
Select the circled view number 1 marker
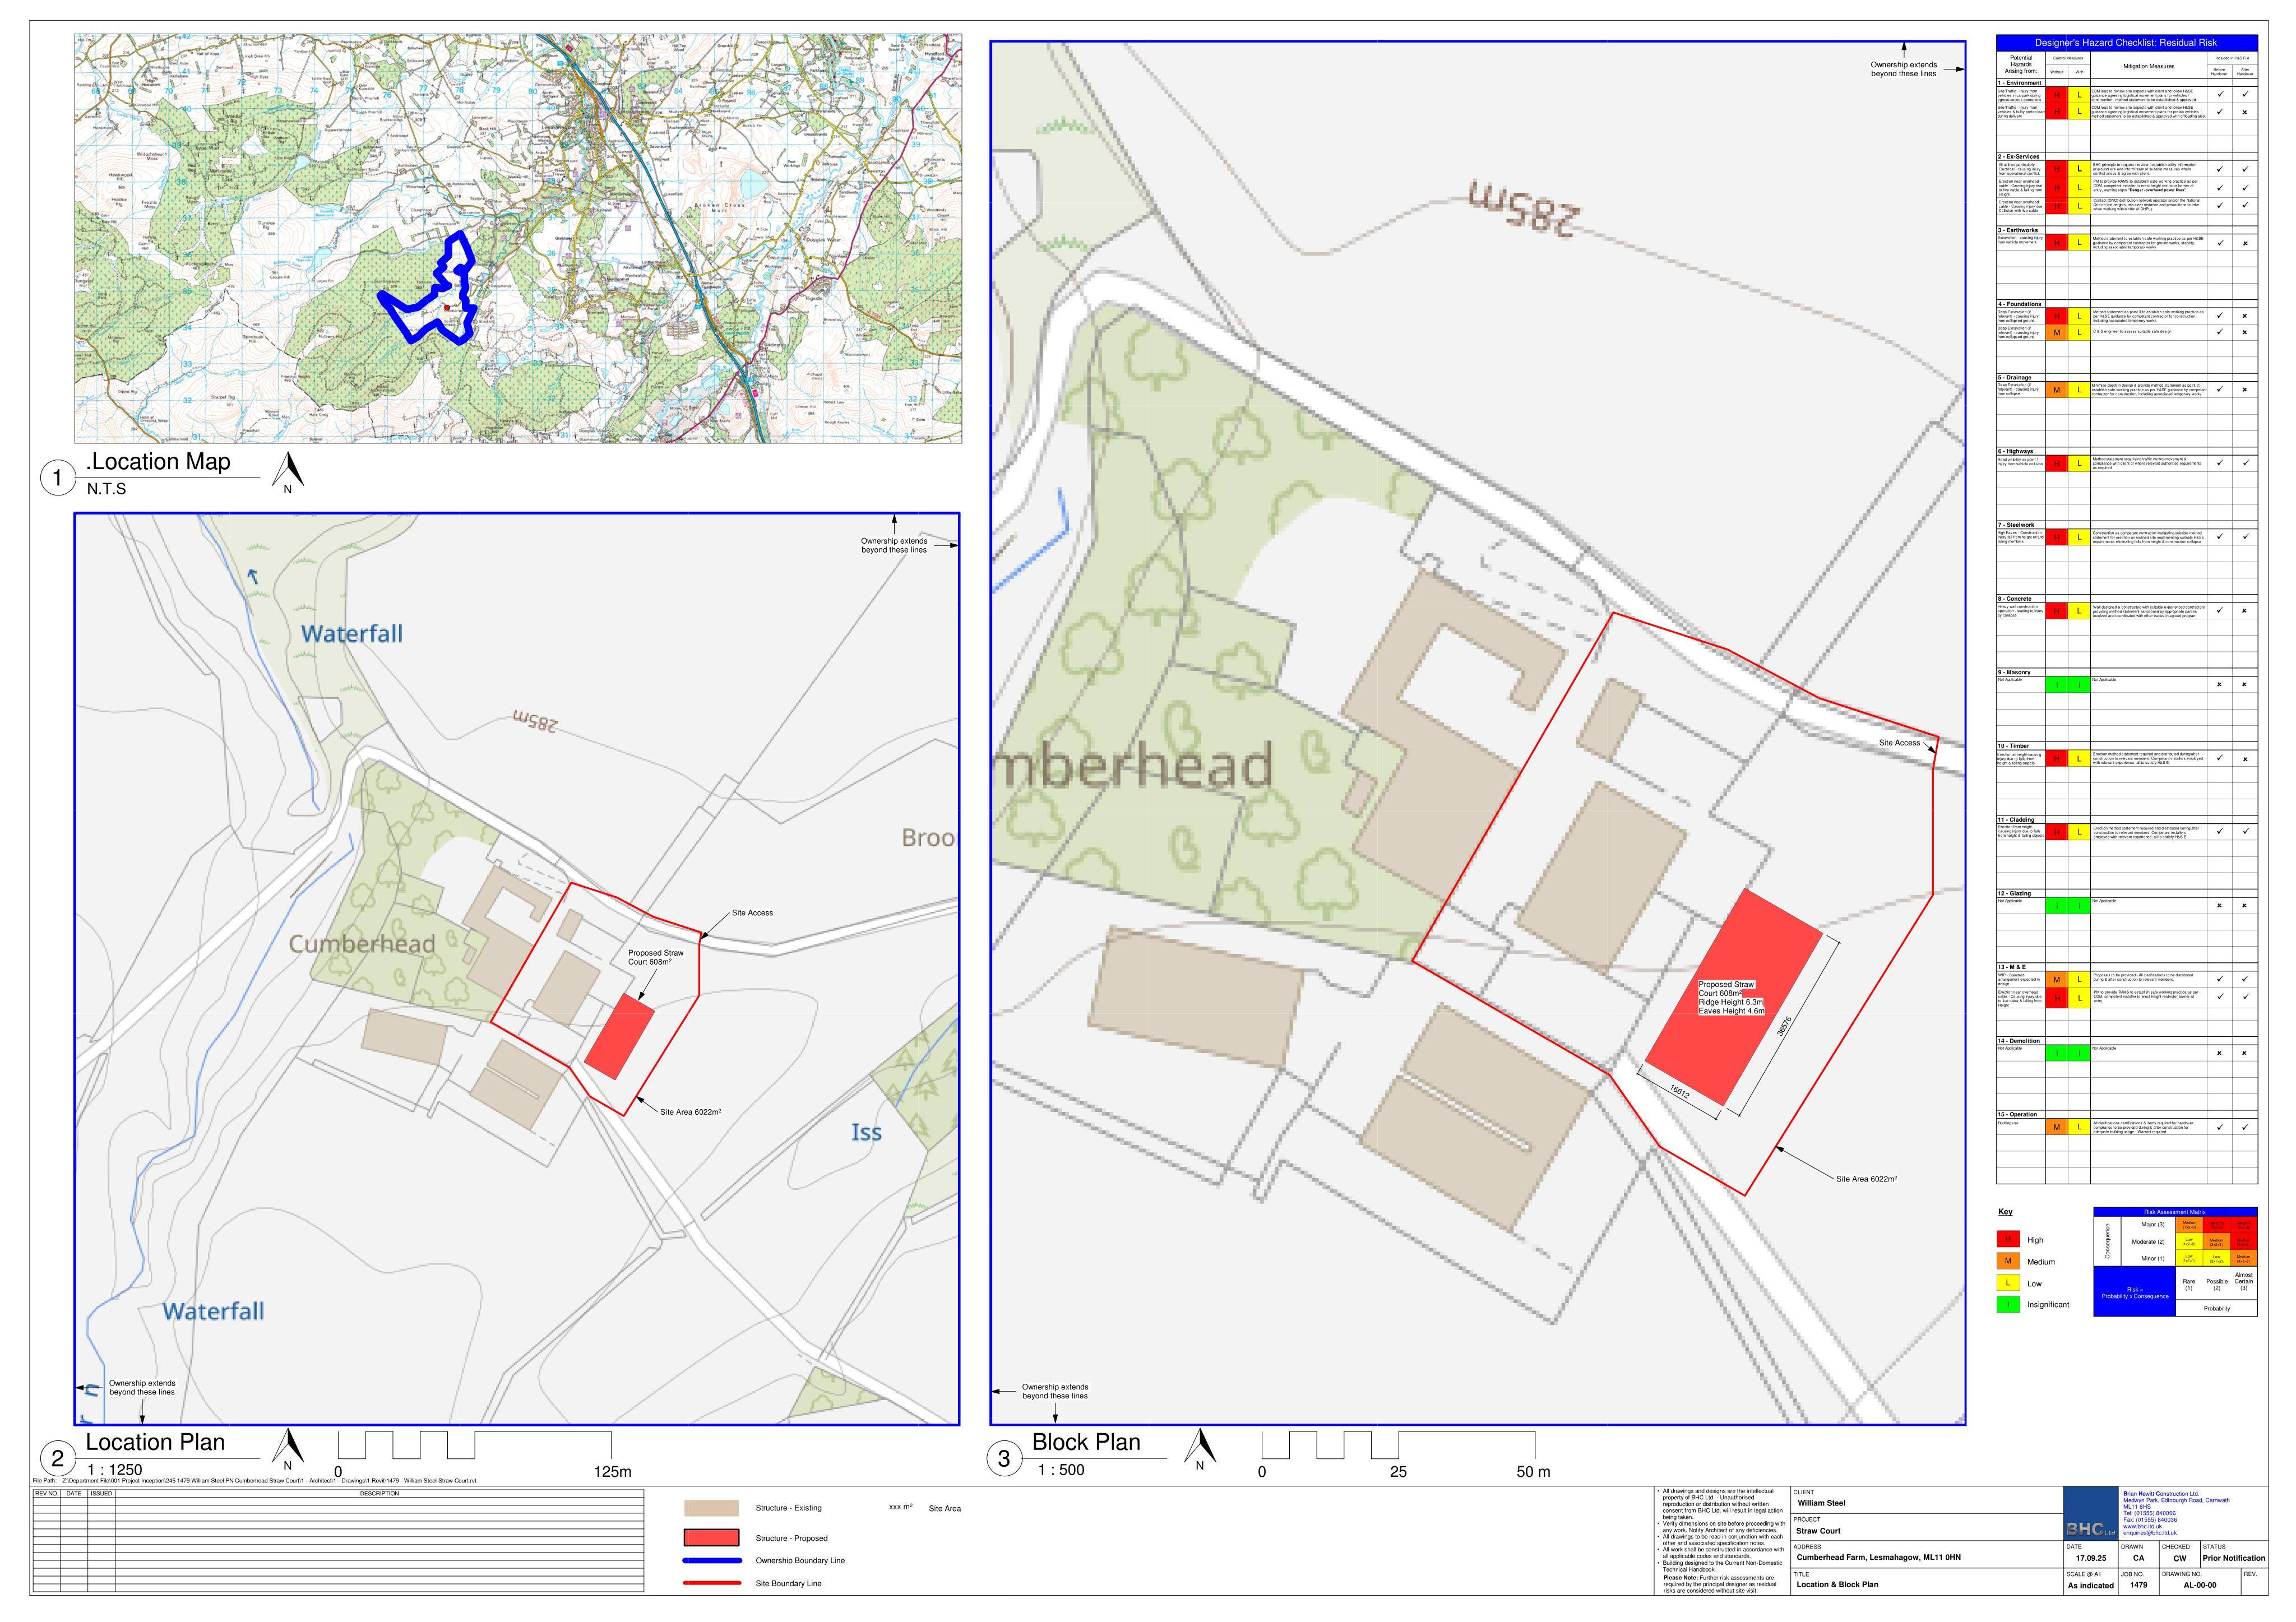pos(58,478)
